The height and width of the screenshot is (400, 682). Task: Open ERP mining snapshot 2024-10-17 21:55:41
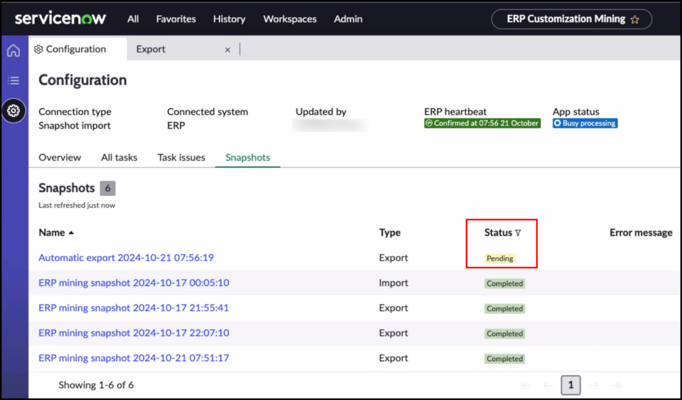(134, 308)
